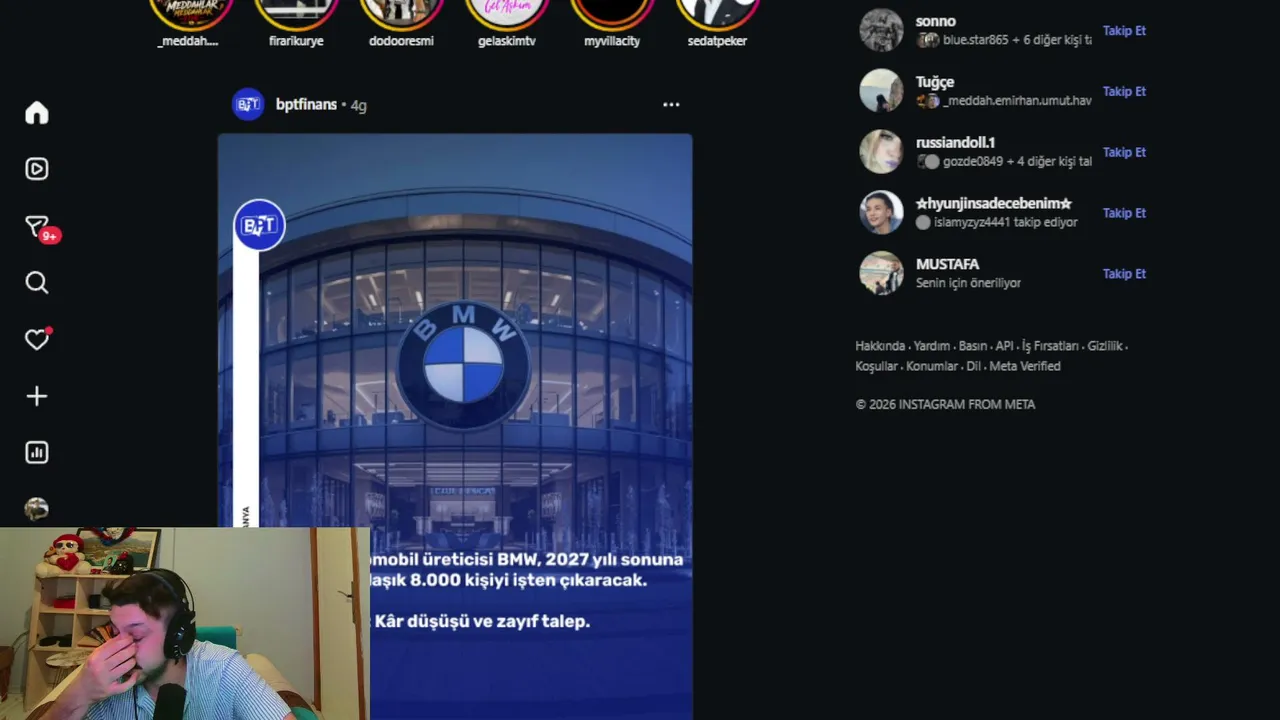
Task: Open sonno's profile picture
Action: [881, 30]
